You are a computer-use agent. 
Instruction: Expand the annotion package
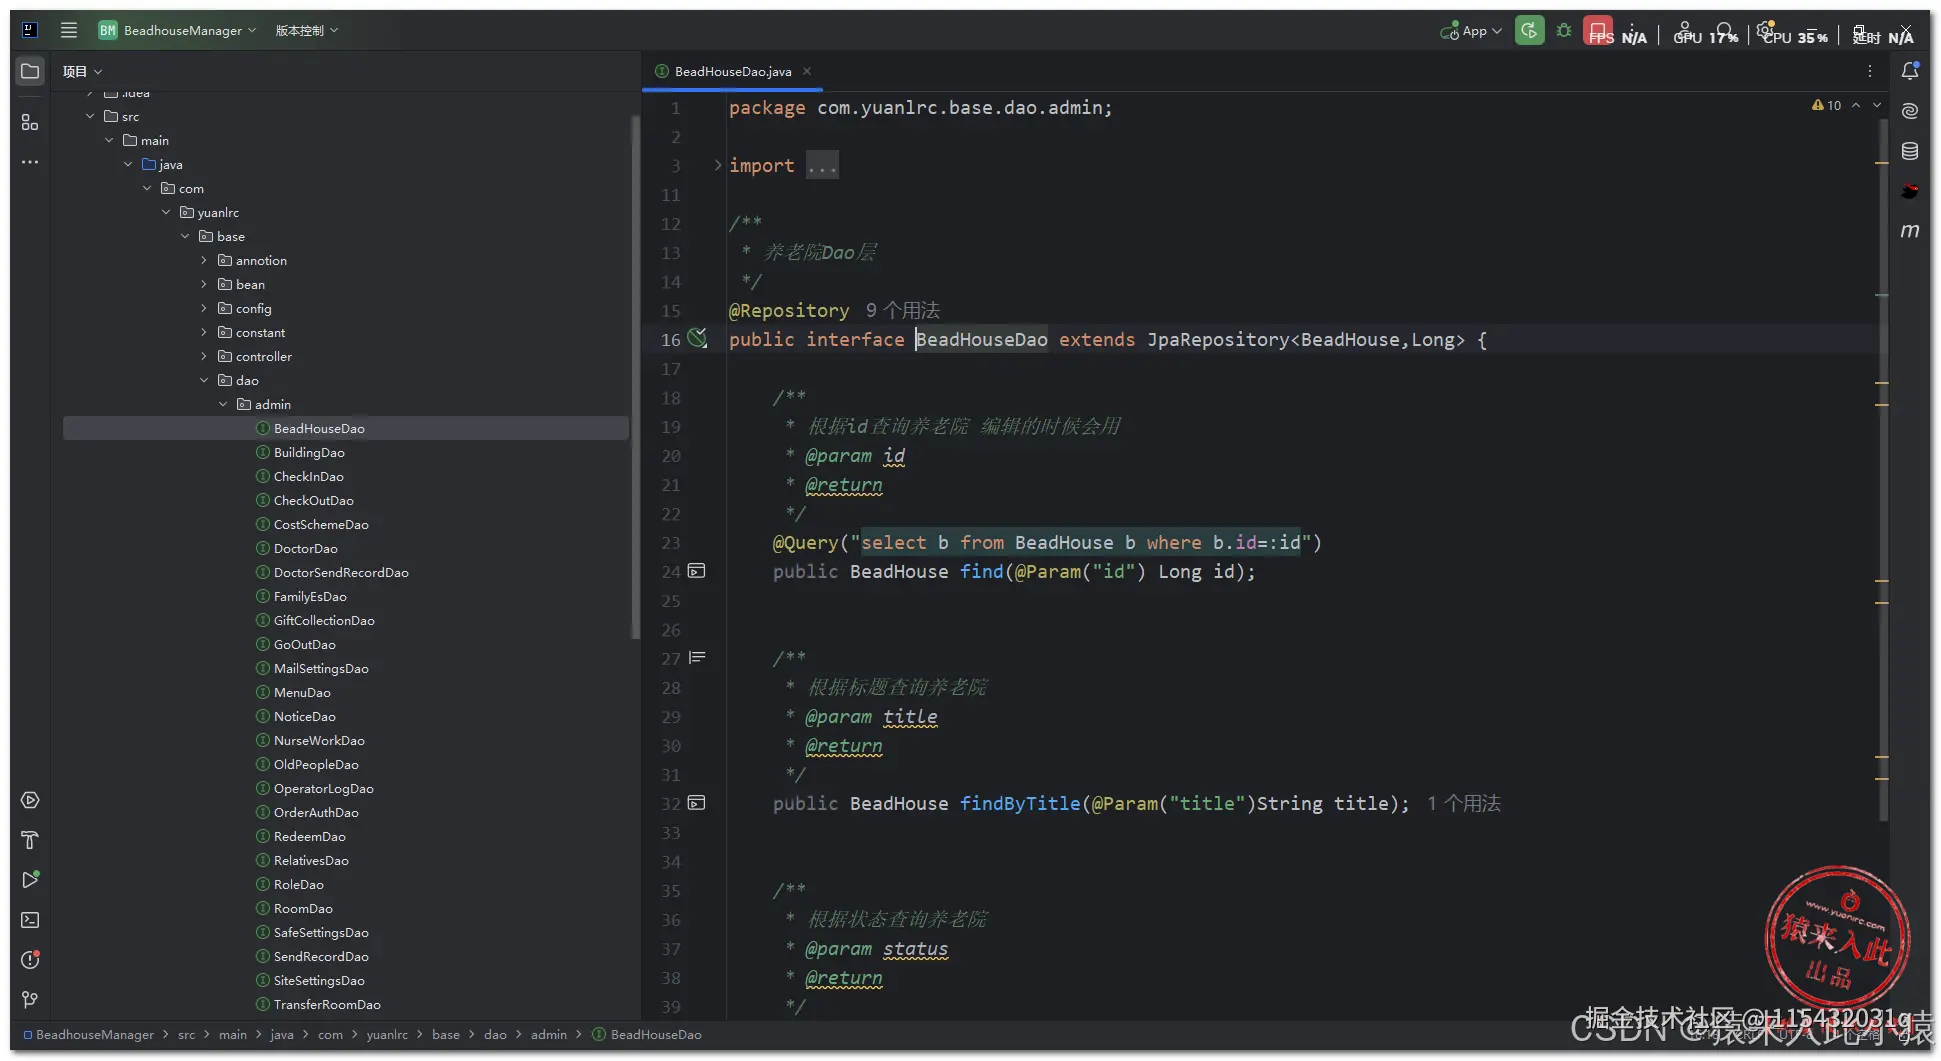pyautogui.click(x=204, y=260)
